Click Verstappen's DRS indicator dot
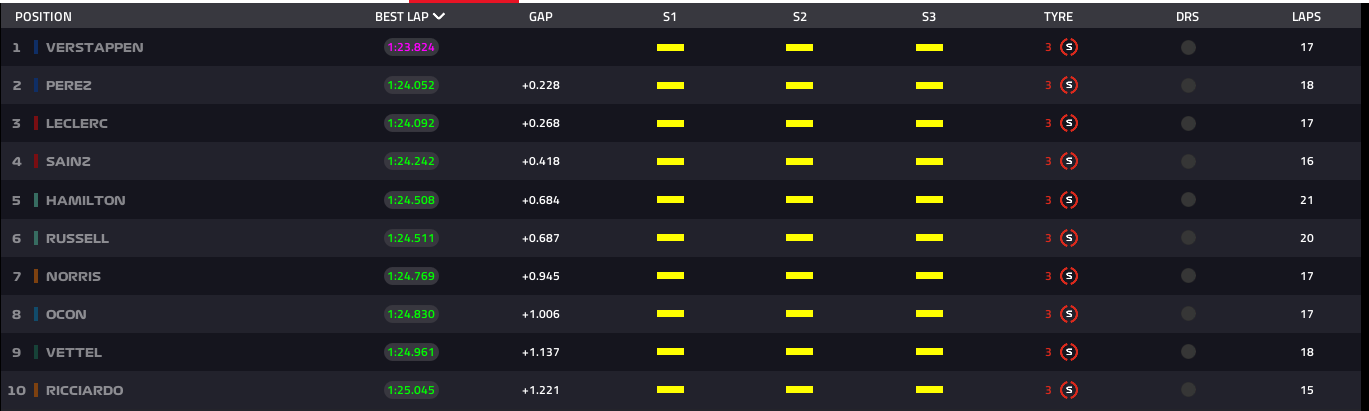 point(1188,47)
